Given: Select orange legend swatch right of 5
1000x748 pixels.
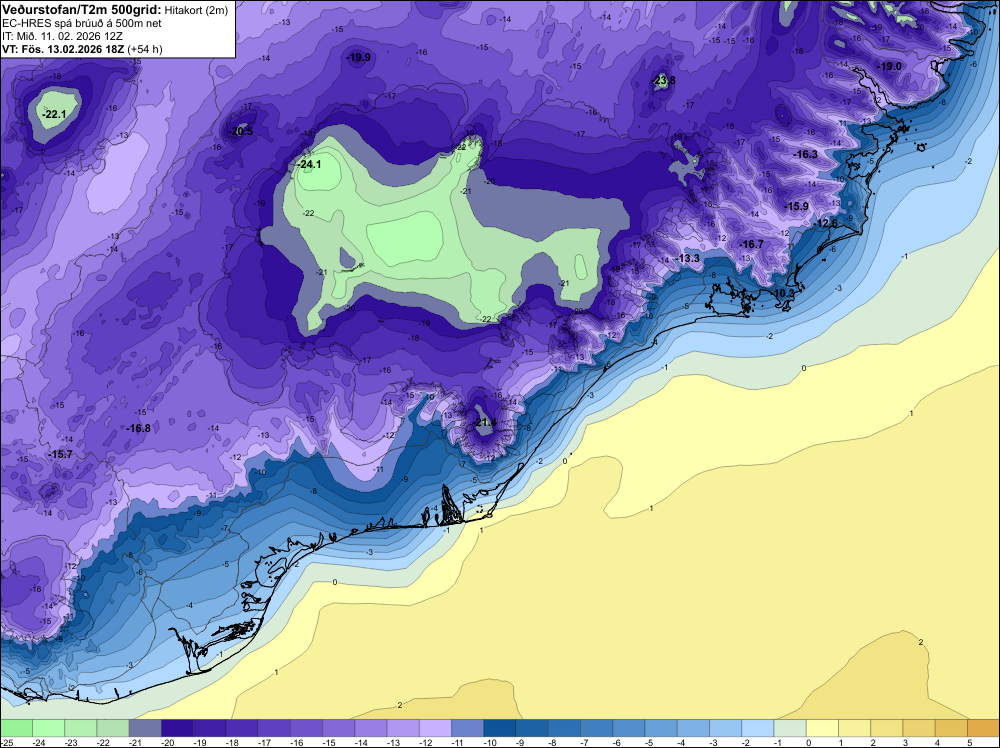Looking at the screenshot, I should coord(983,728).
